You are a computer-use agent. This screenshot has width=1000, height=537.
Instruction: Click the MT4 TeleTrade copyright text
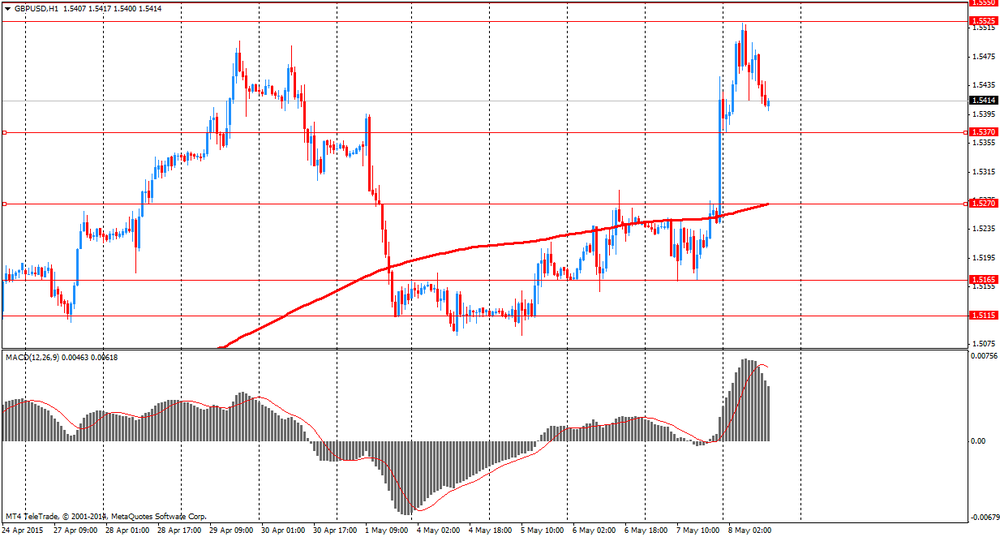[x=106, y=517]
